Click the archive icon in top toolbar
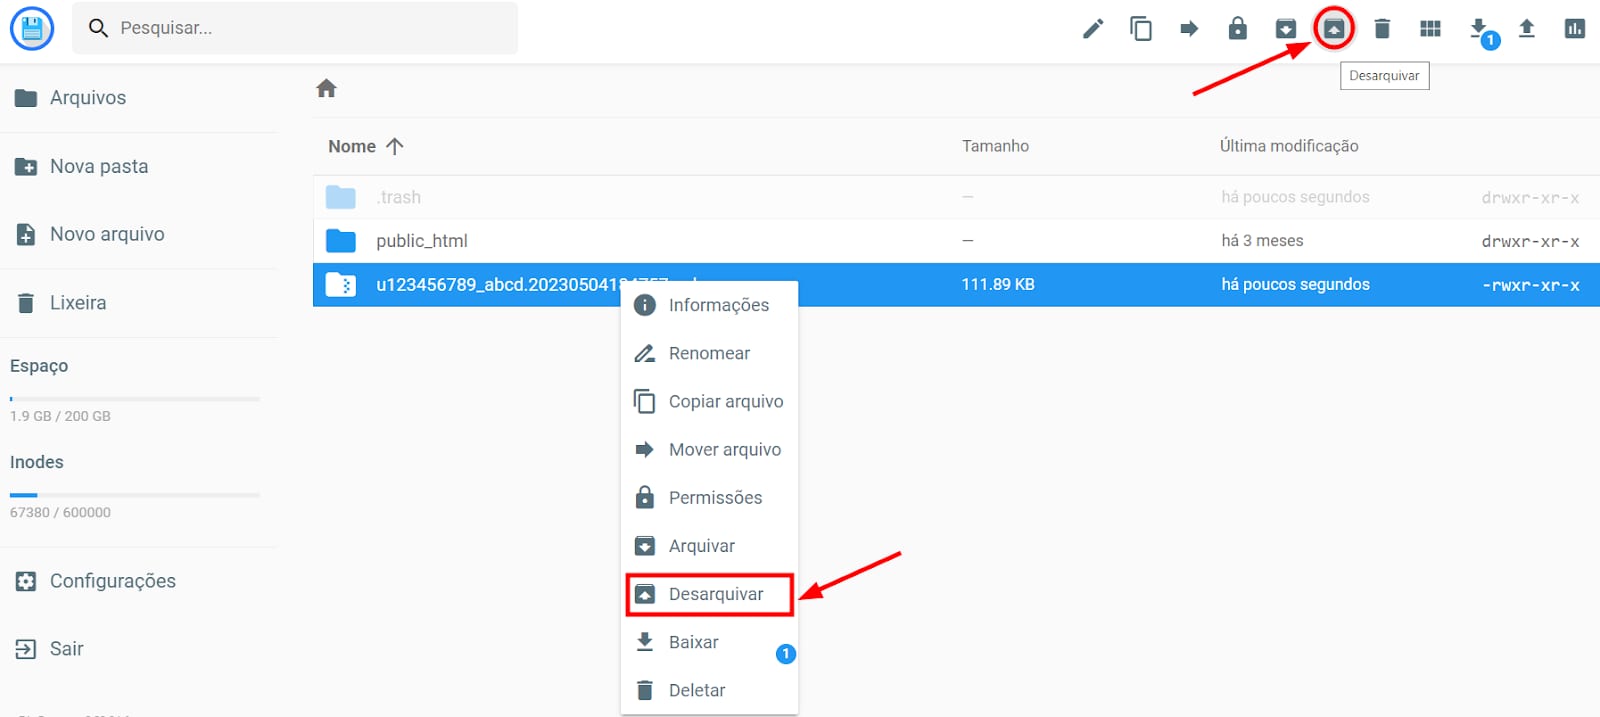 [1286, 29]
